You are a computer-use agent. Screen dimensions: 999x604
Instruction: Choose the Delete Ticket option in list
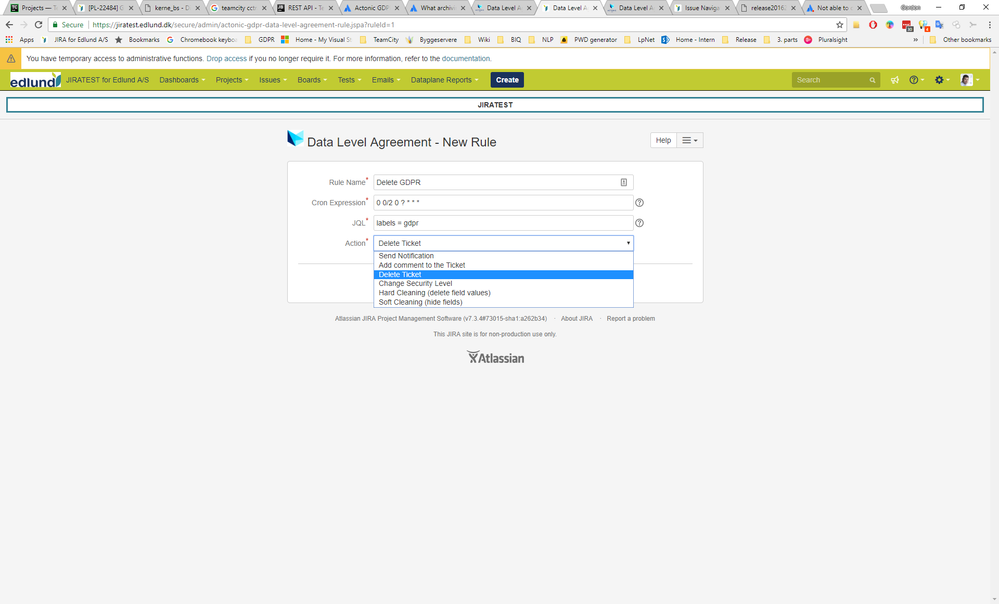click(x=503, y=275)
